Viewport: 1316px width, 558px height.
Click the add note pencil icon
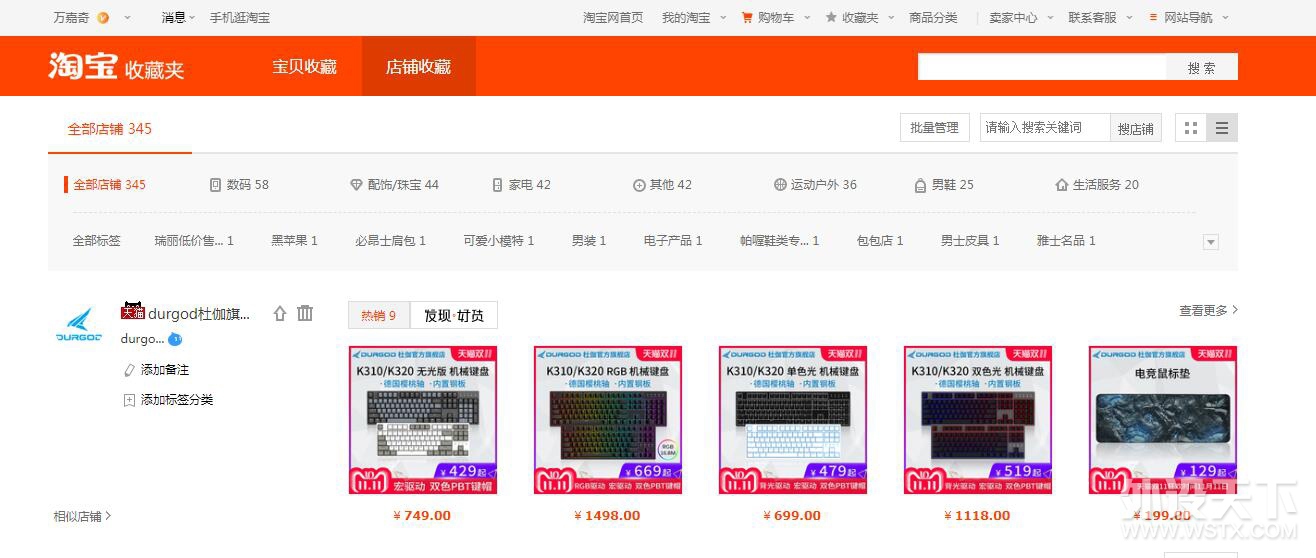(x=128, y=370)
